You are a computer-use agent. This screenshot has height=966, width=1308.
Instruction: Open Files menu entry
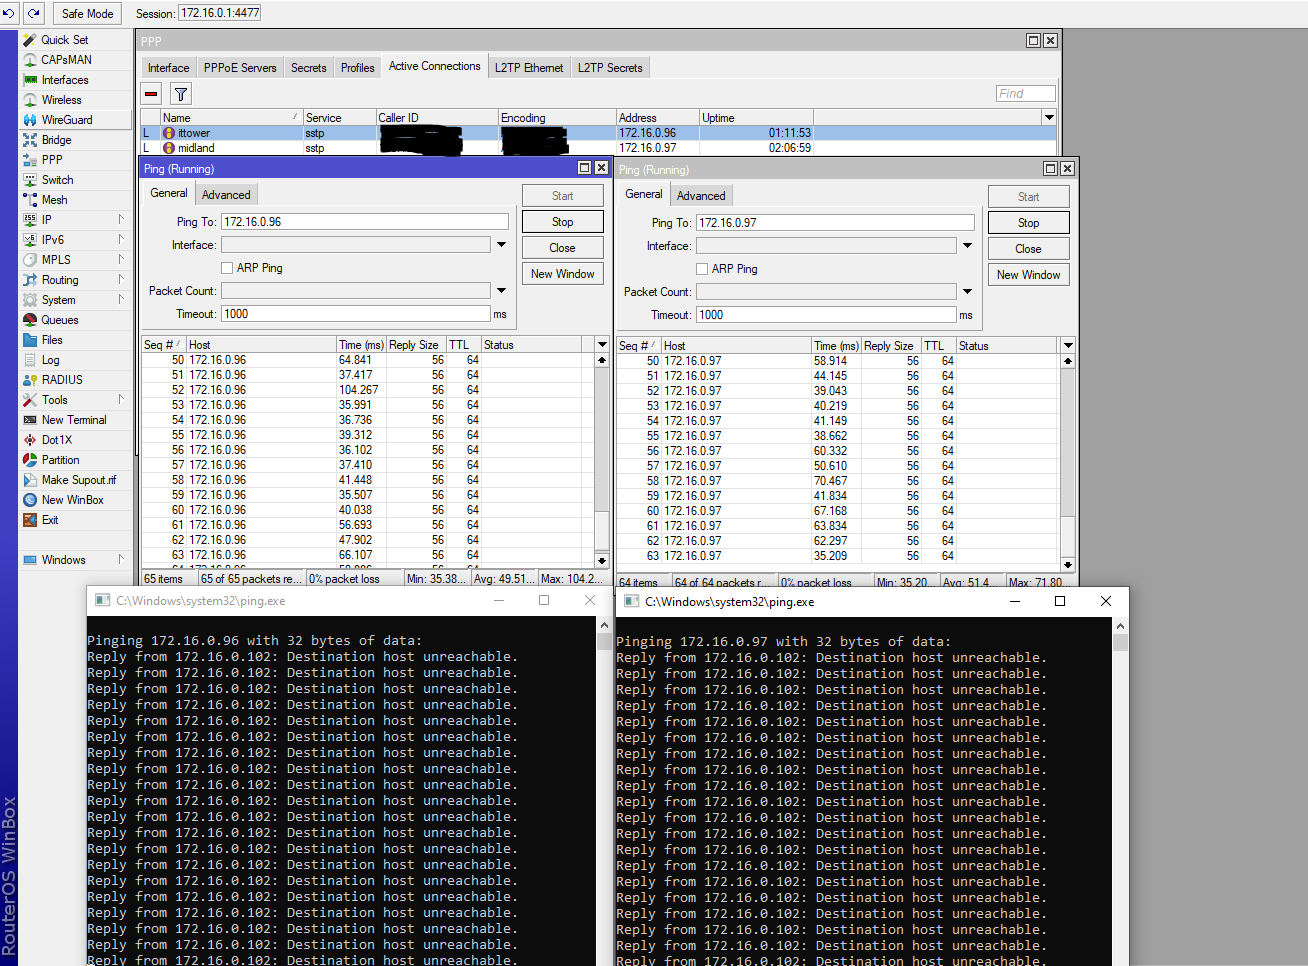click(x=52, y=340)
